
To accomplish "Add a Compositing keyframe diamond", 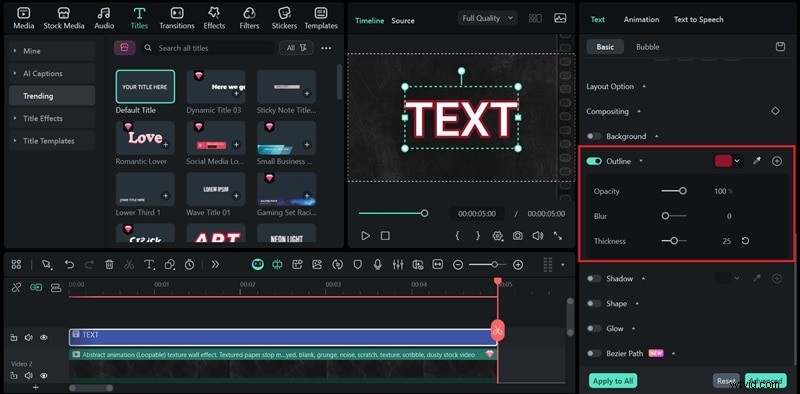I will point(775,111).
